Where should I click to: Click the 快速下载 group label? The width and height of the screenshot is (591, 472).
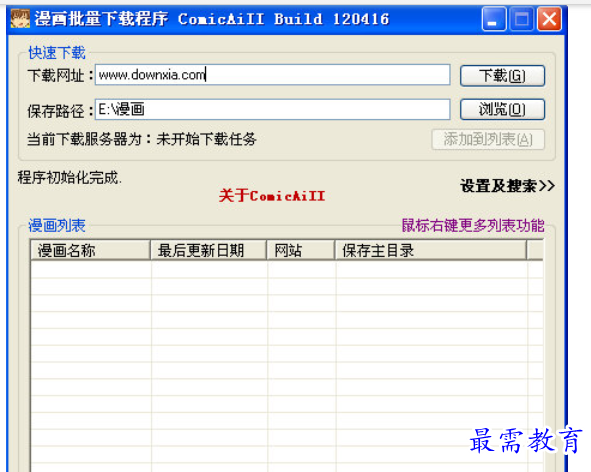57,53
